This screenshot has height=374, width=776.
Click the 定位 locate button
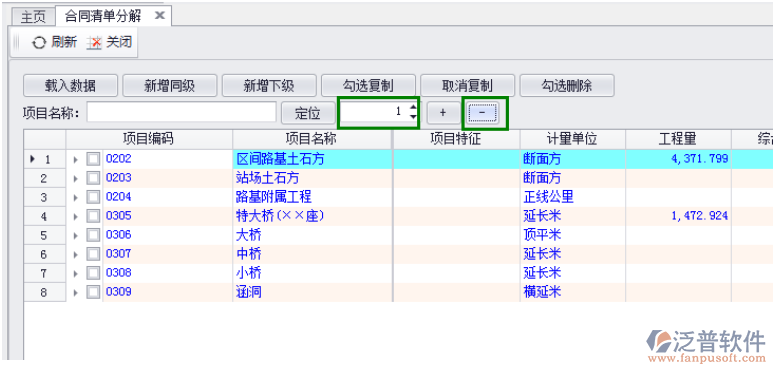(308, 113)
